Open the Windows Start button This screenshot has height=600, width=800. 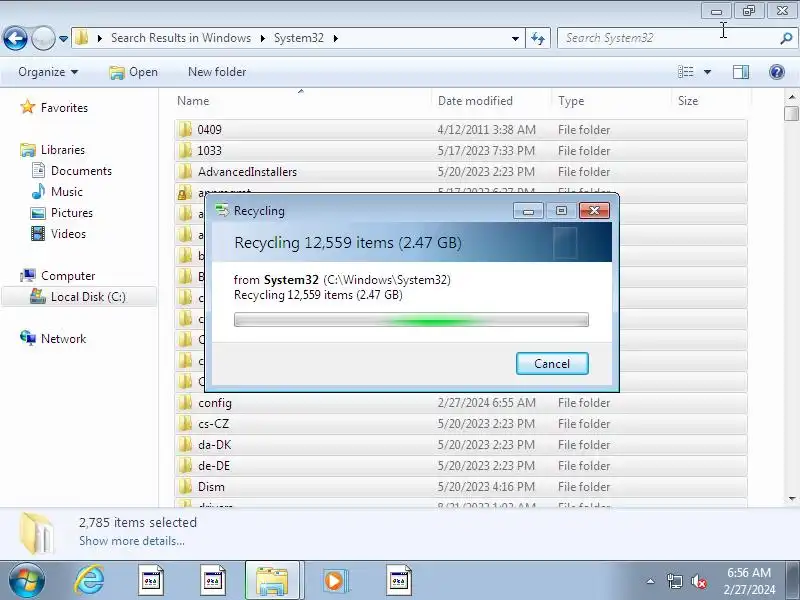(x=26, y=581)
